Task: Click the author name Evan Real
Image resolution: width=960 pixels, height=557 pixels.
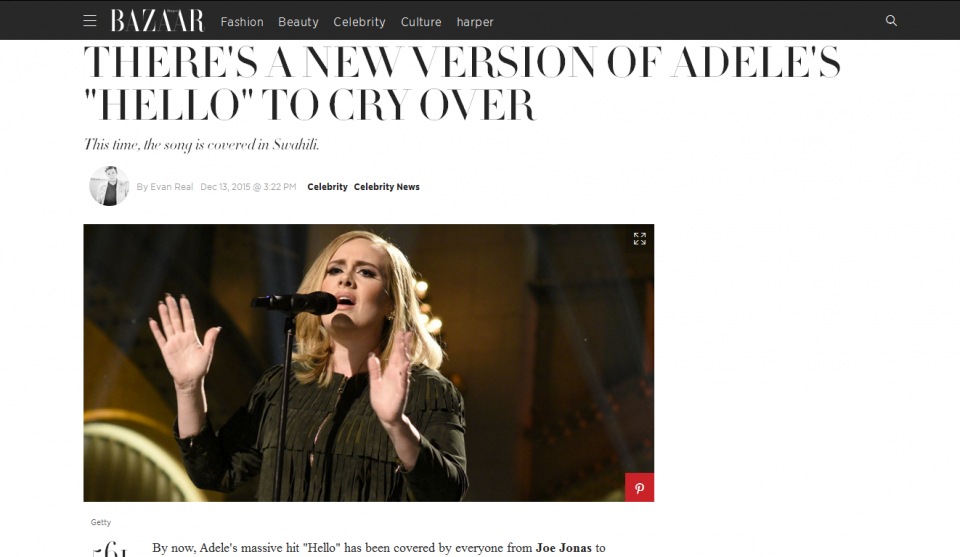Action: [172, 187]
